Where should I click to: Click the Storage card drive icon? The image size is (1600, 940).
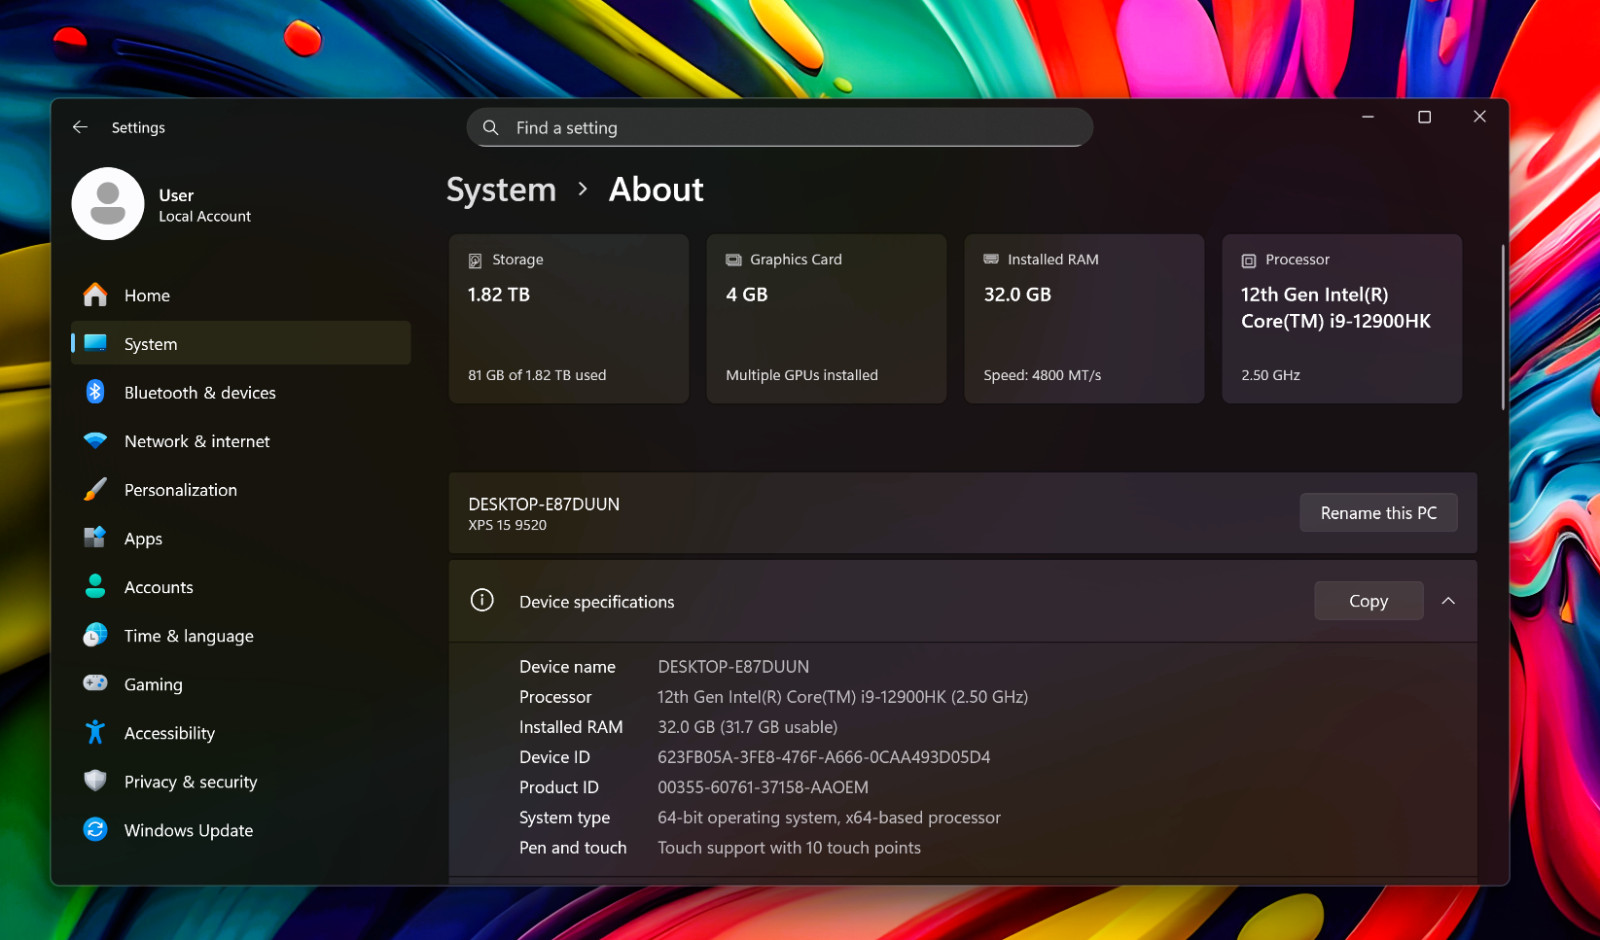[475, 260]
